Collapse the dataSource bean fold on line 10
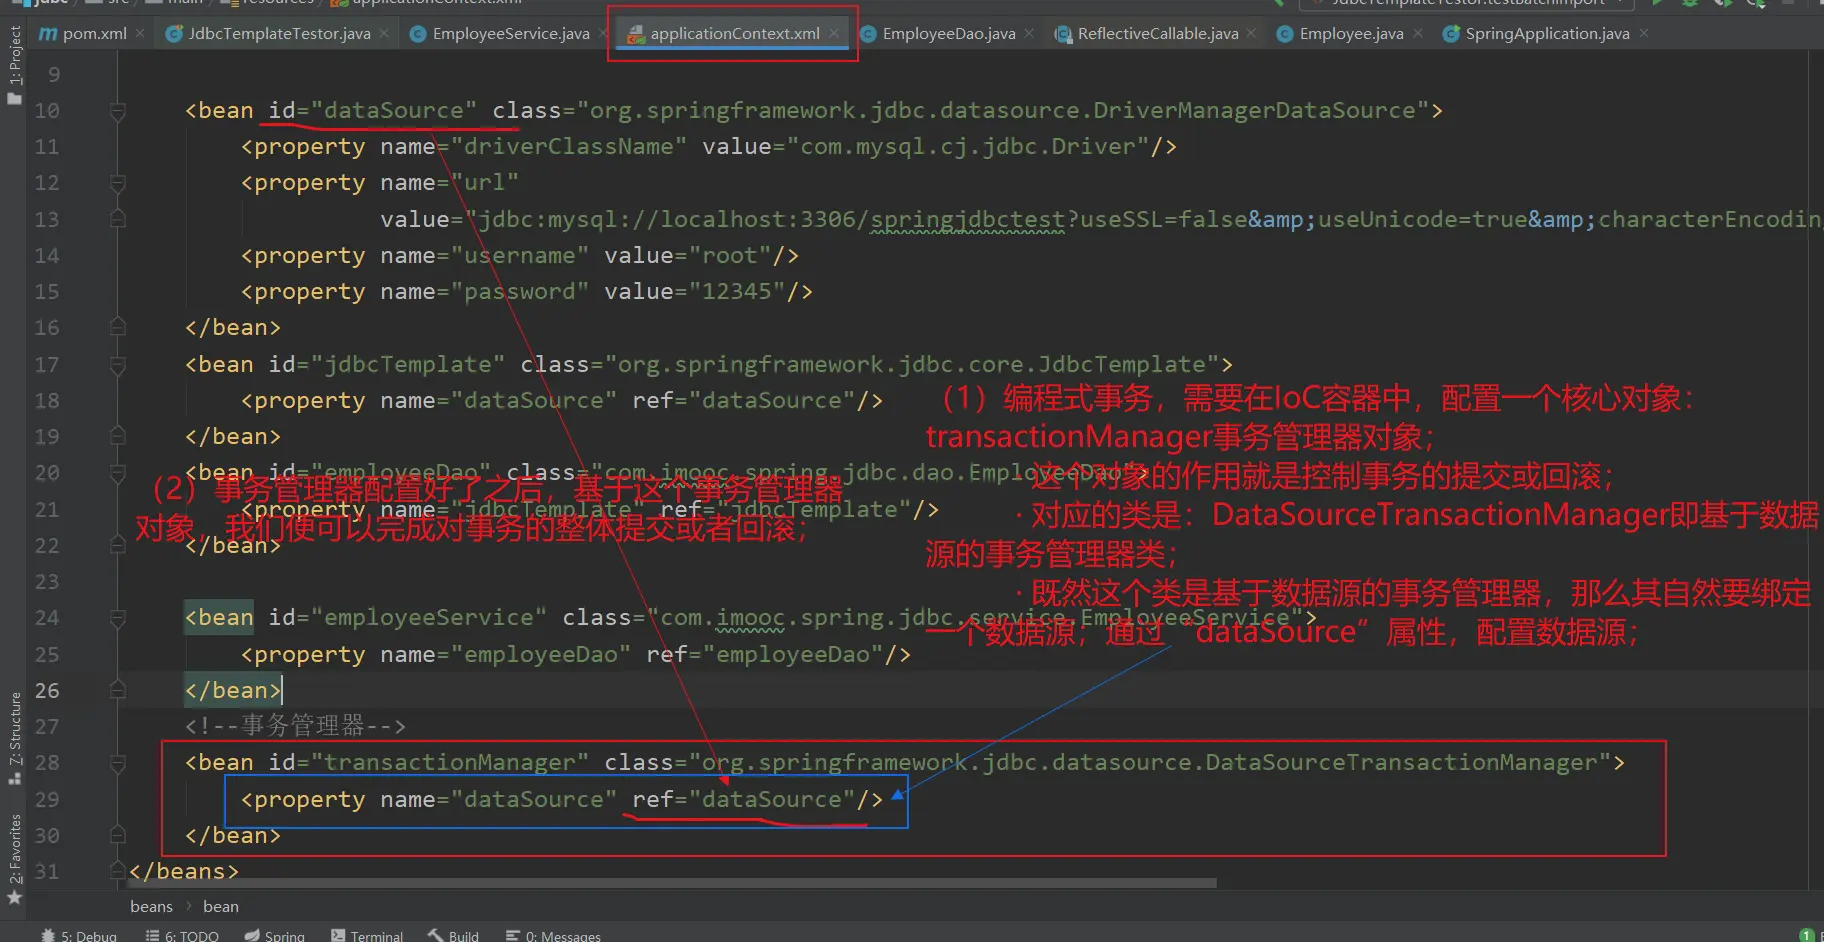This screenshot has width=1824, height=942. (x=117, y=111)
